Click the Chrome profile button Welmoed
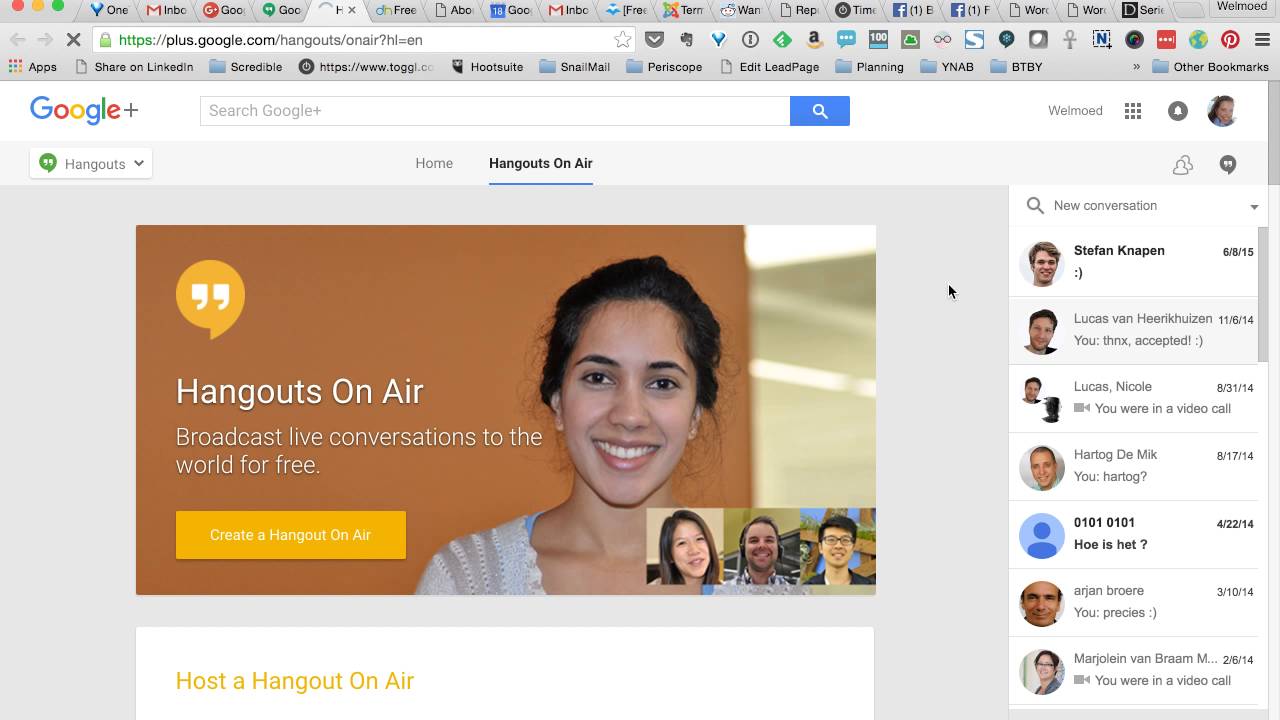1280x720 pixels. 1241,7
